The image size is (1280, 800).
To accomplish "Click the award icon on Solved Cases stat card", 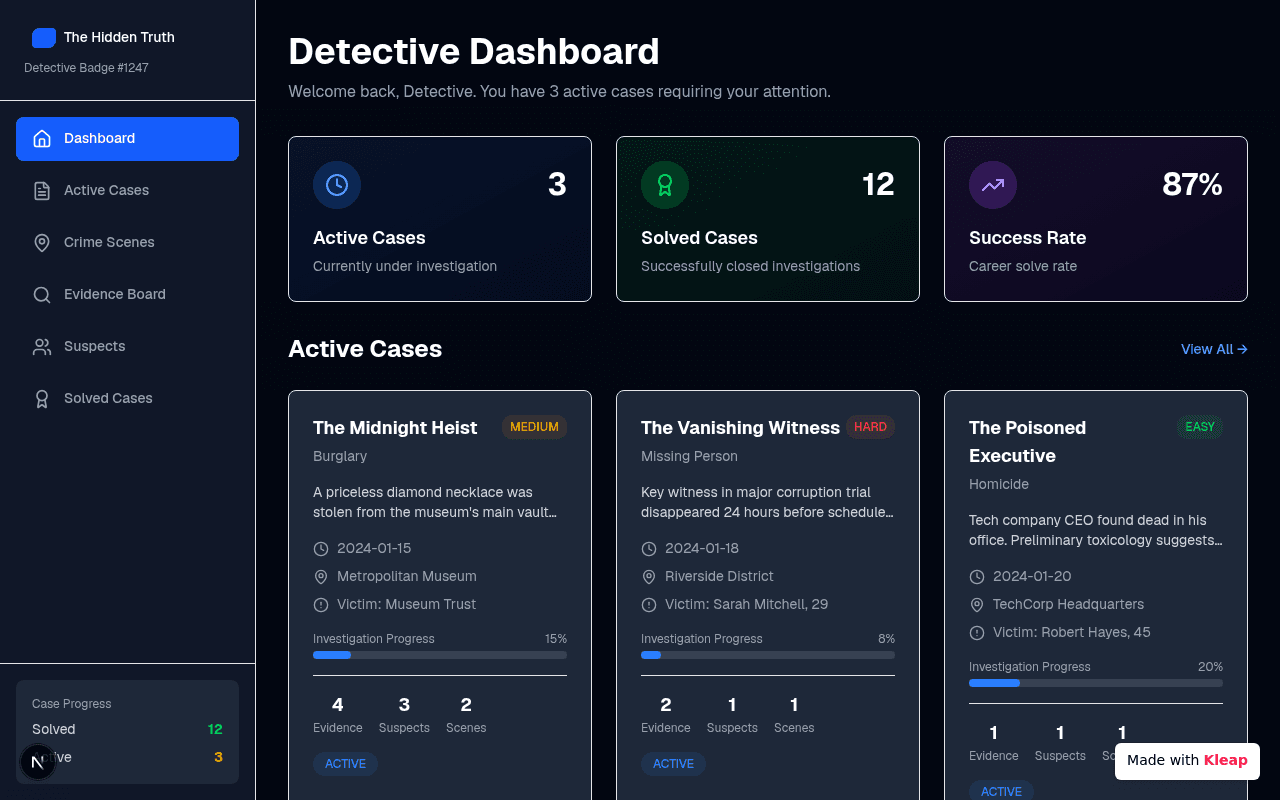I will coord(665,185).
